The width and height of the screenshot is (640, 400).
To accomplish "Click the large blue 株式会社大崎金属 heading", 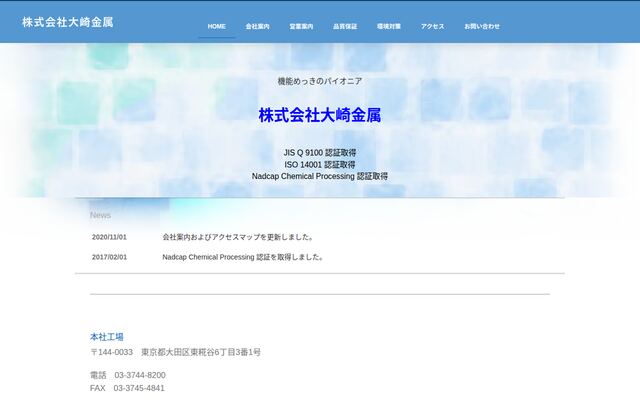I will (320, 115).
